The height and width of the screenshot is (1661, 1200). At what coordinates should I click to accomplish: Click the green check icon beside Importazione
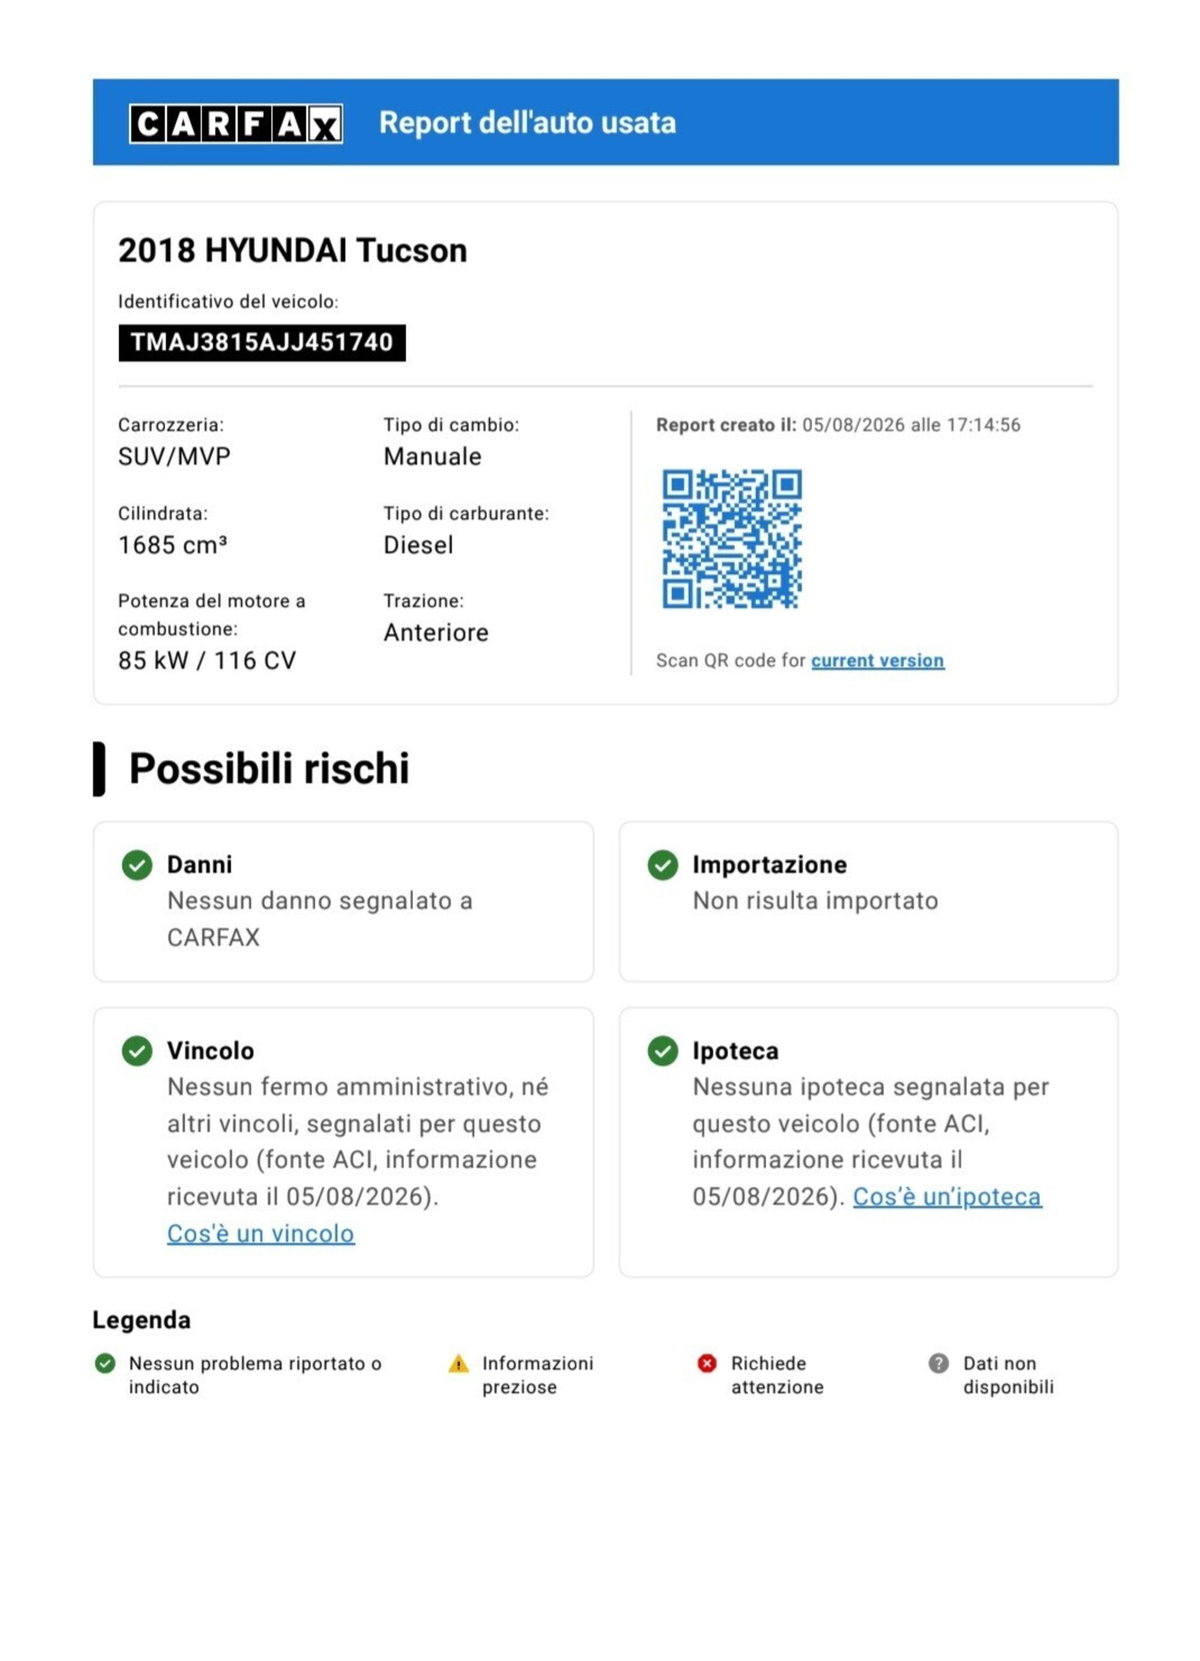pos(663,865)
